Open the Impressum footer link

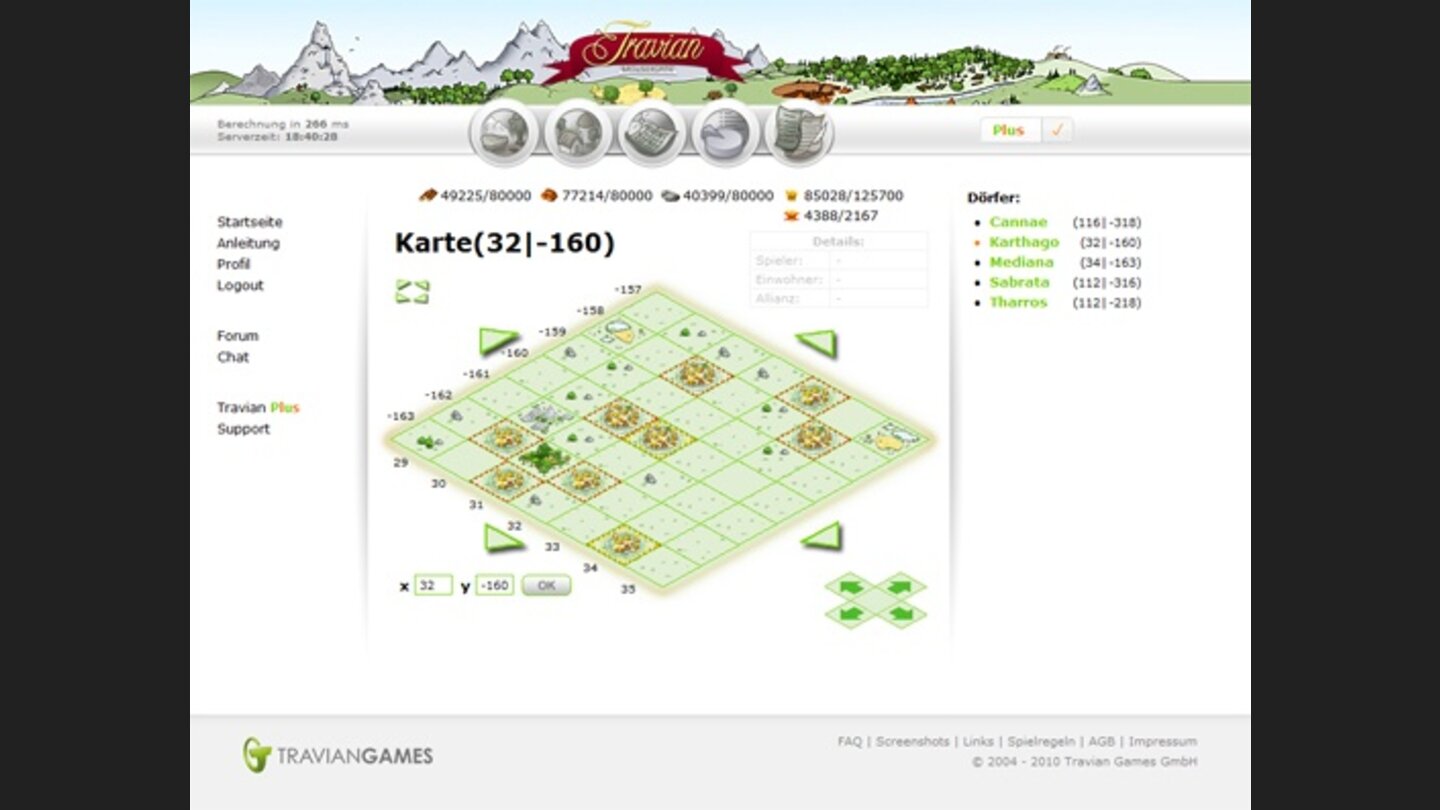[x=1163, y=742]
